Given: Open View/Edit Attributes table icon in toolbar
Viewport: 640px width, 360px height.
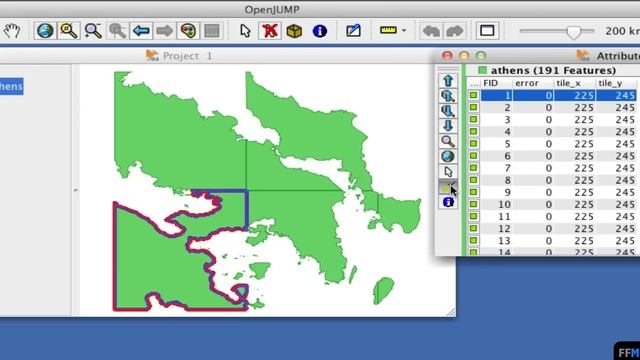Looking at the screenshot, I should pyautogui.click(x=212, y=31).
